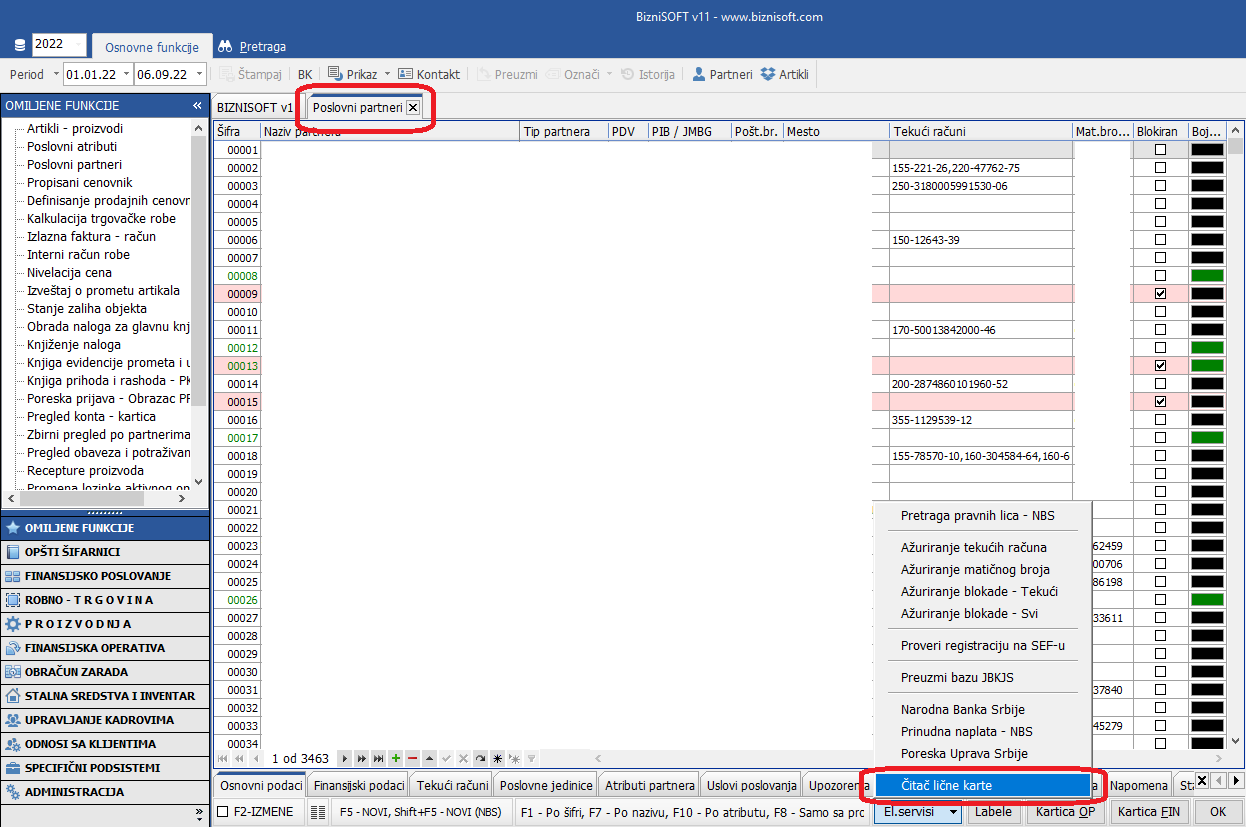
Task: Collapse the Omiljene funkcije panel
Action: [197, 105]
